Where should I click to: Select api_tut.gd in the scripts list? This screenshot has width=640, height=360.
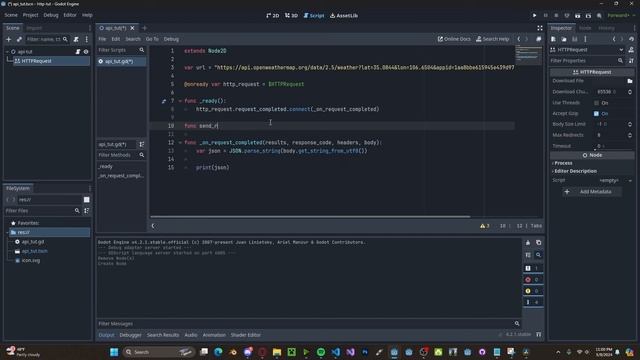point(121,61)
